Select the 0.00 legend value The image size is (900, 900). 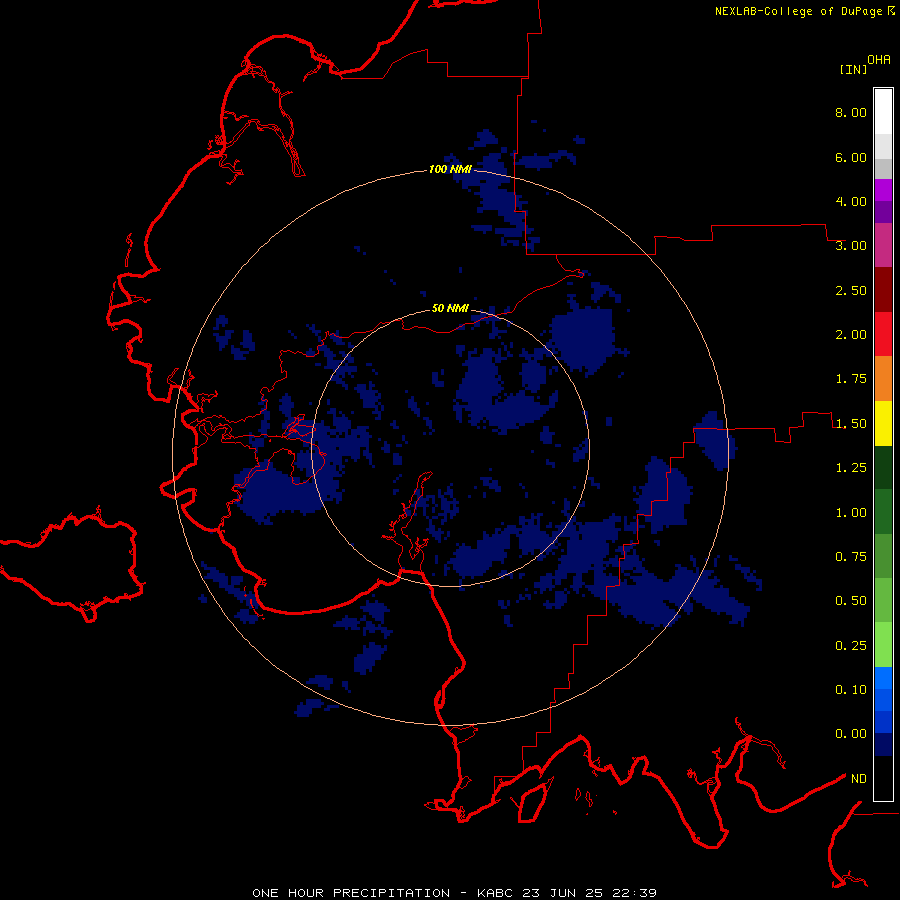point(851,734)
